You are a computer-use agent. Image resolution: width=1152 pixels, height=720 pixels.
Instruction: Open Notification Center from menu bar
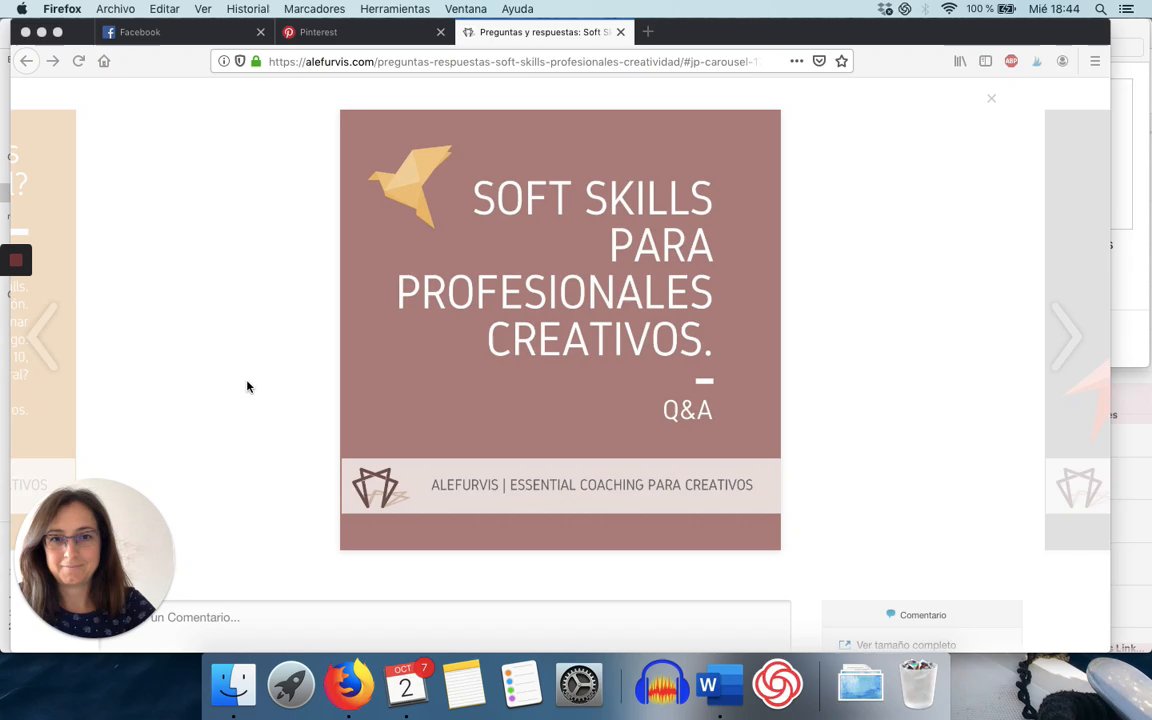click(1126, 9)
